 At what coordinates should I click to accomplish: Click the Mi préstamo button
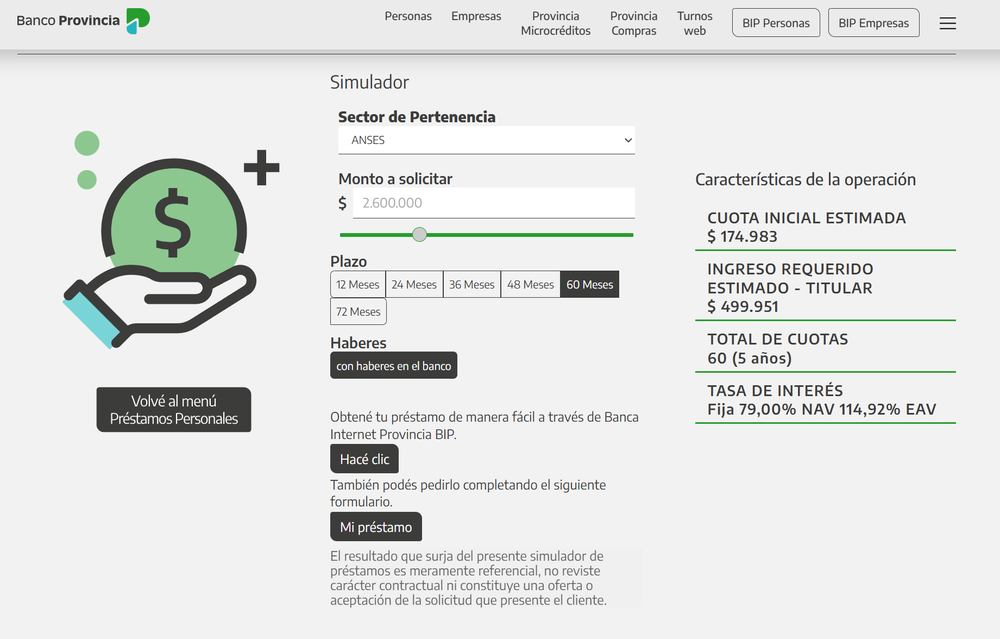[376, 527]
